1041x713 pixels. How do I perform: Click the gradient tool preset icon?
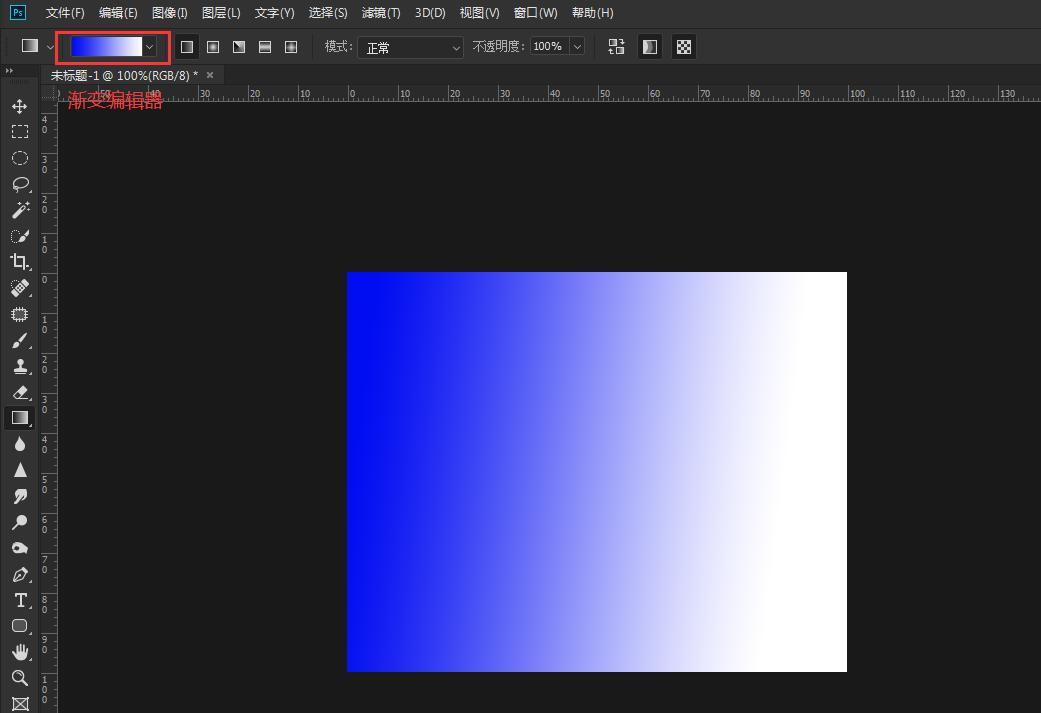pyautogui.click(x=30, y=46)
